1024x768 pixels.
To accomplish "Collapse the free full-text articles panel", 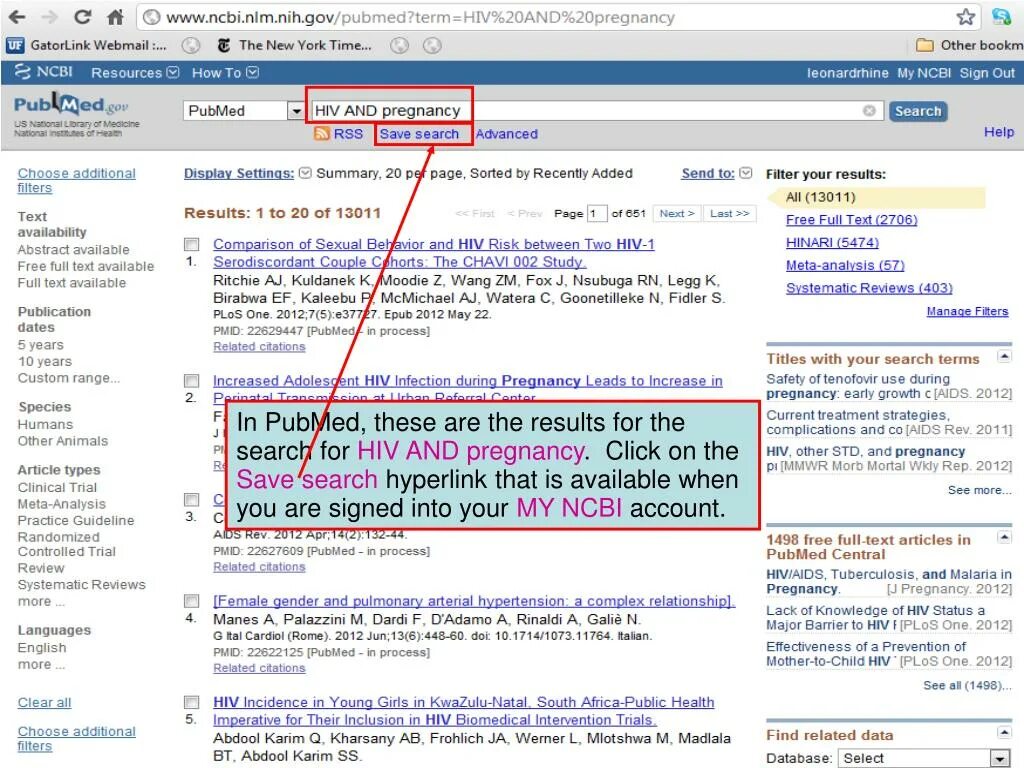I will (1004, 537).
